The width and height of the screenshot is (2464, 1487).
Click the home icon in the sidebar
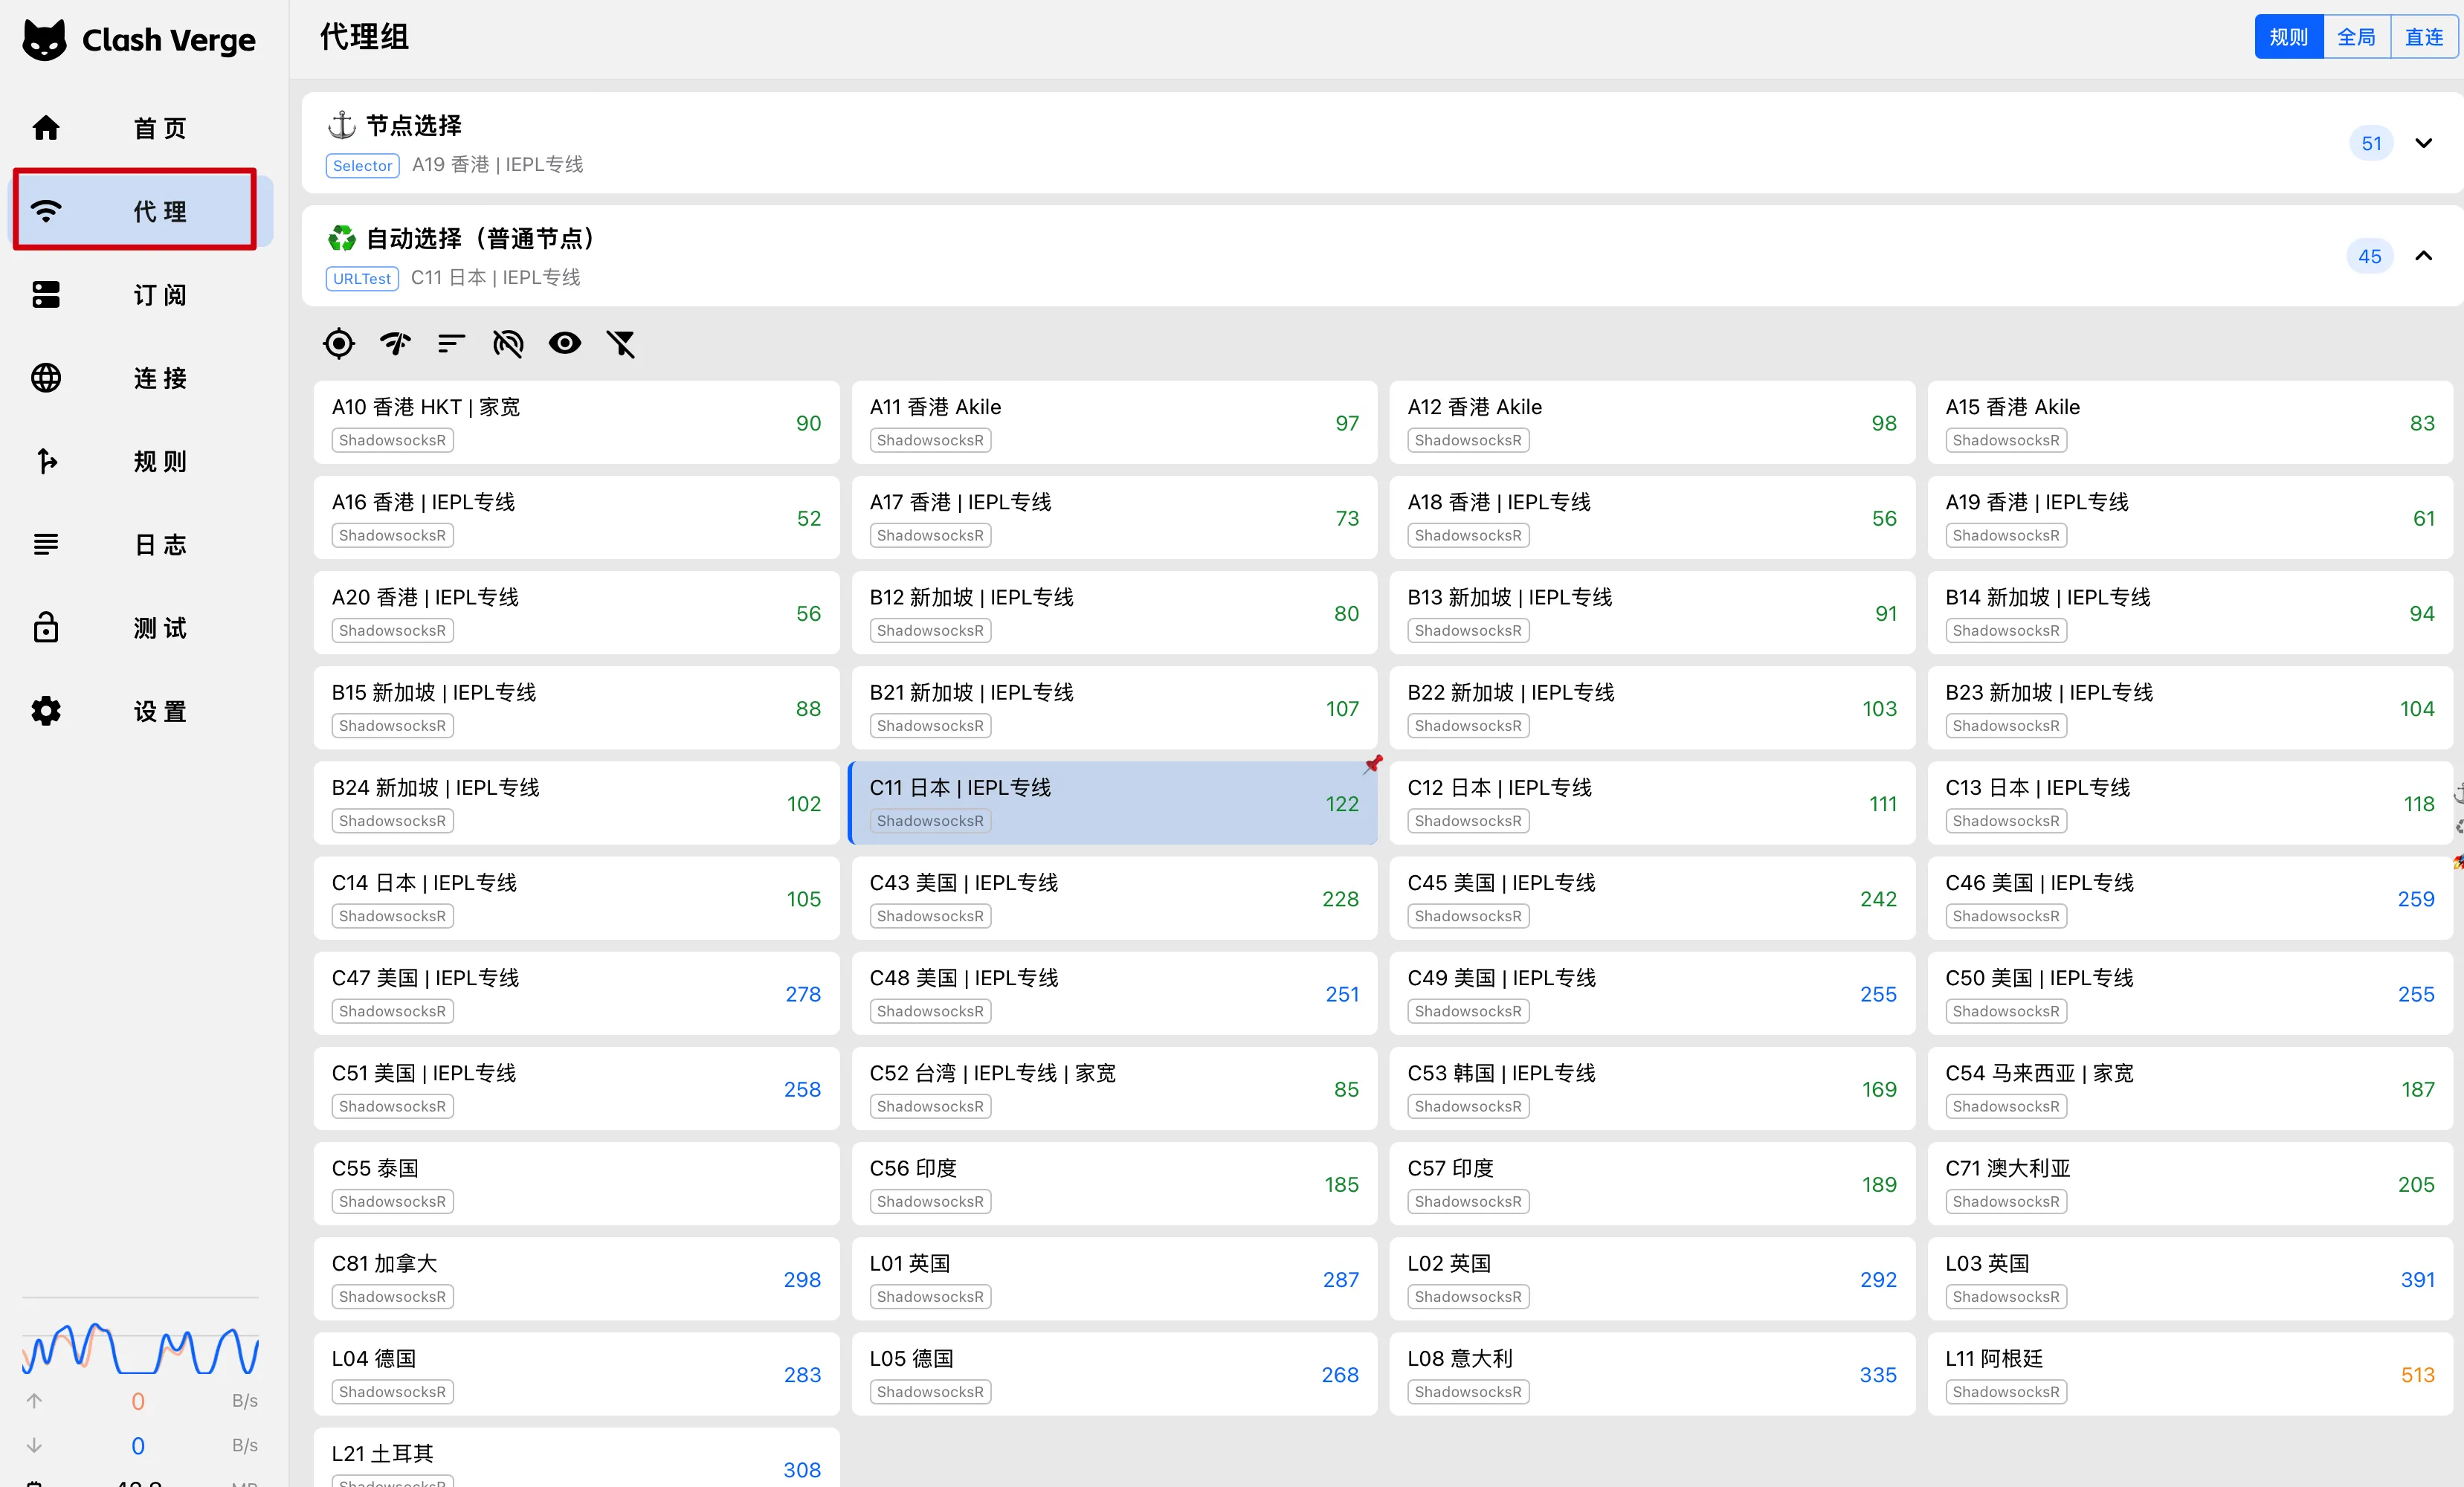46,128
